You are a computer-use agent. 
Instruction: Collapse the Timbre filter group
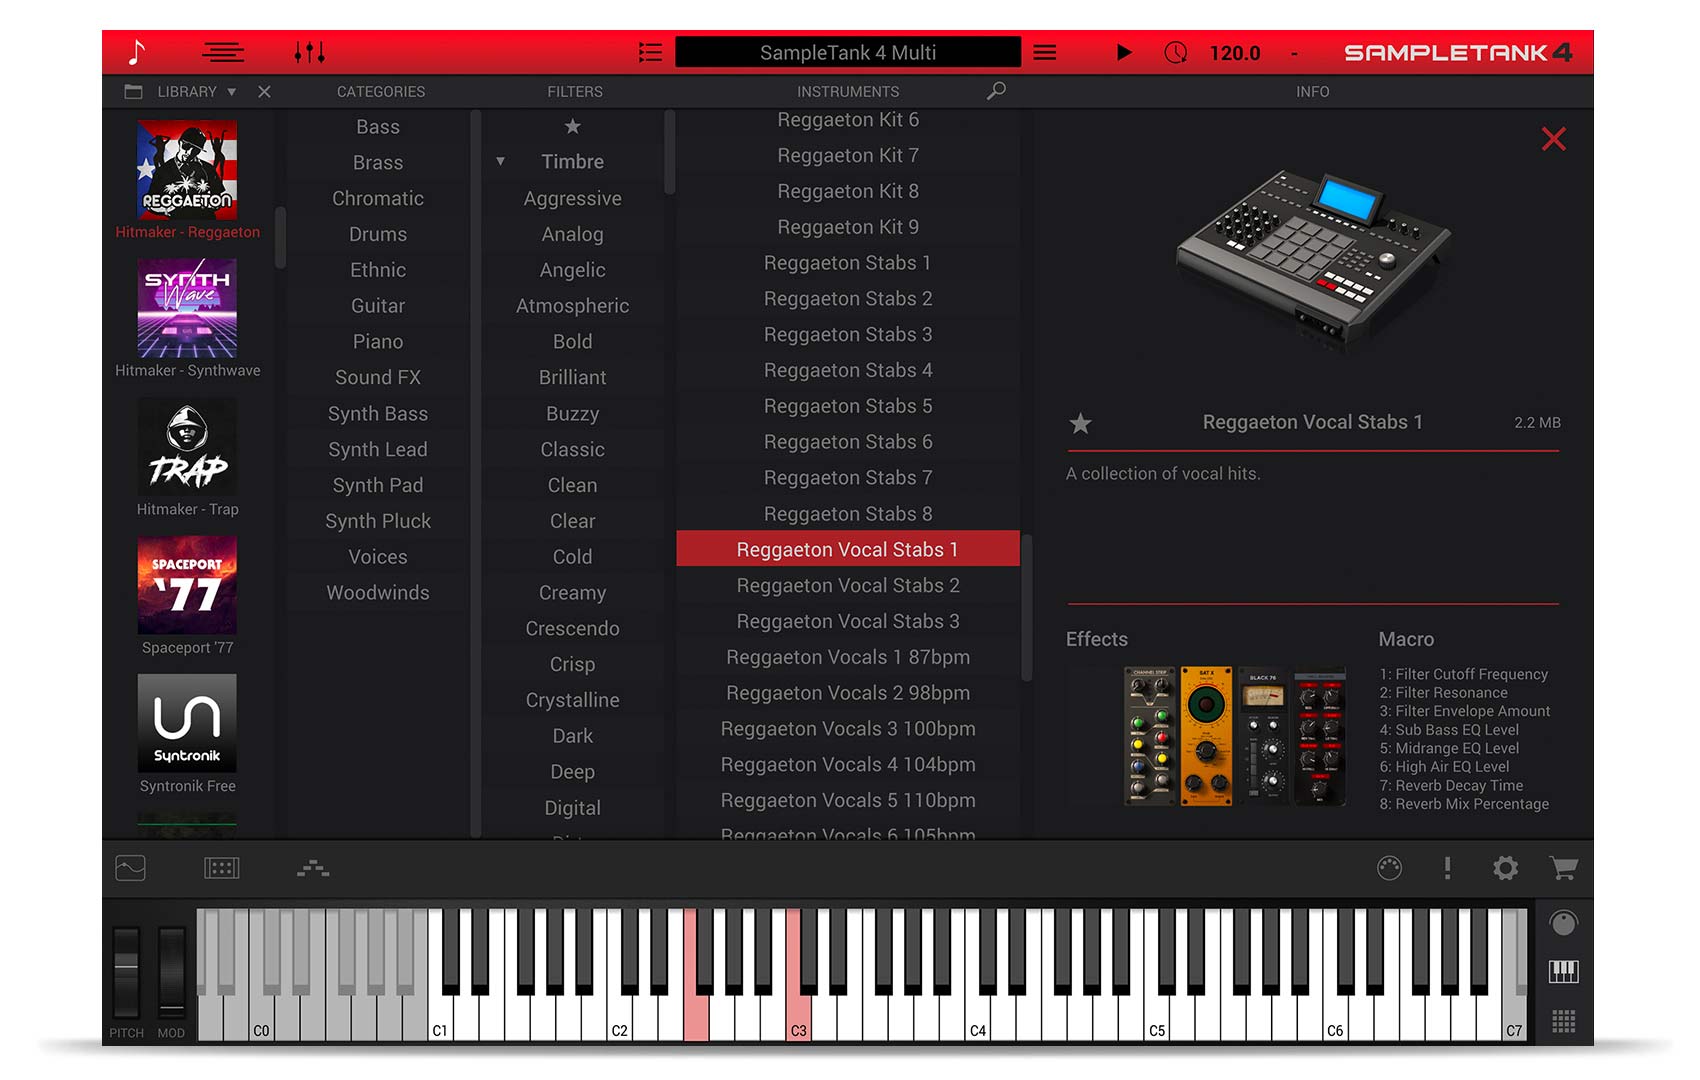coord(500,161)
